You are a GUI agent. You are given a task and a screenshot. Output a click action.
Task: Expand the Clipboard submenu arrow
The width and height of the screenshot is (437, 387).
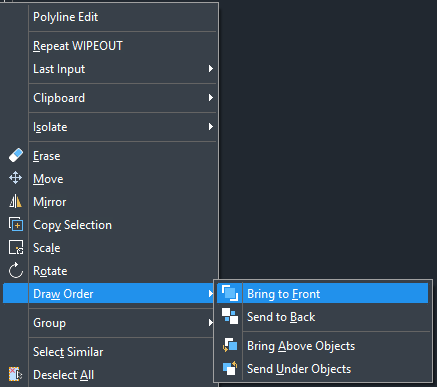(210, 98)
